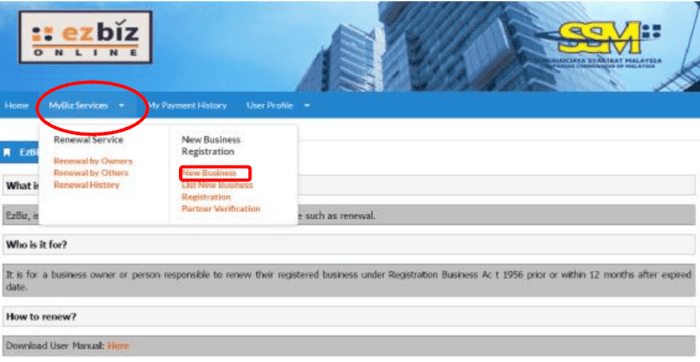
Task: Click the ezbiz Online logo
Action: pyautogui.click(x=85, y=37)
